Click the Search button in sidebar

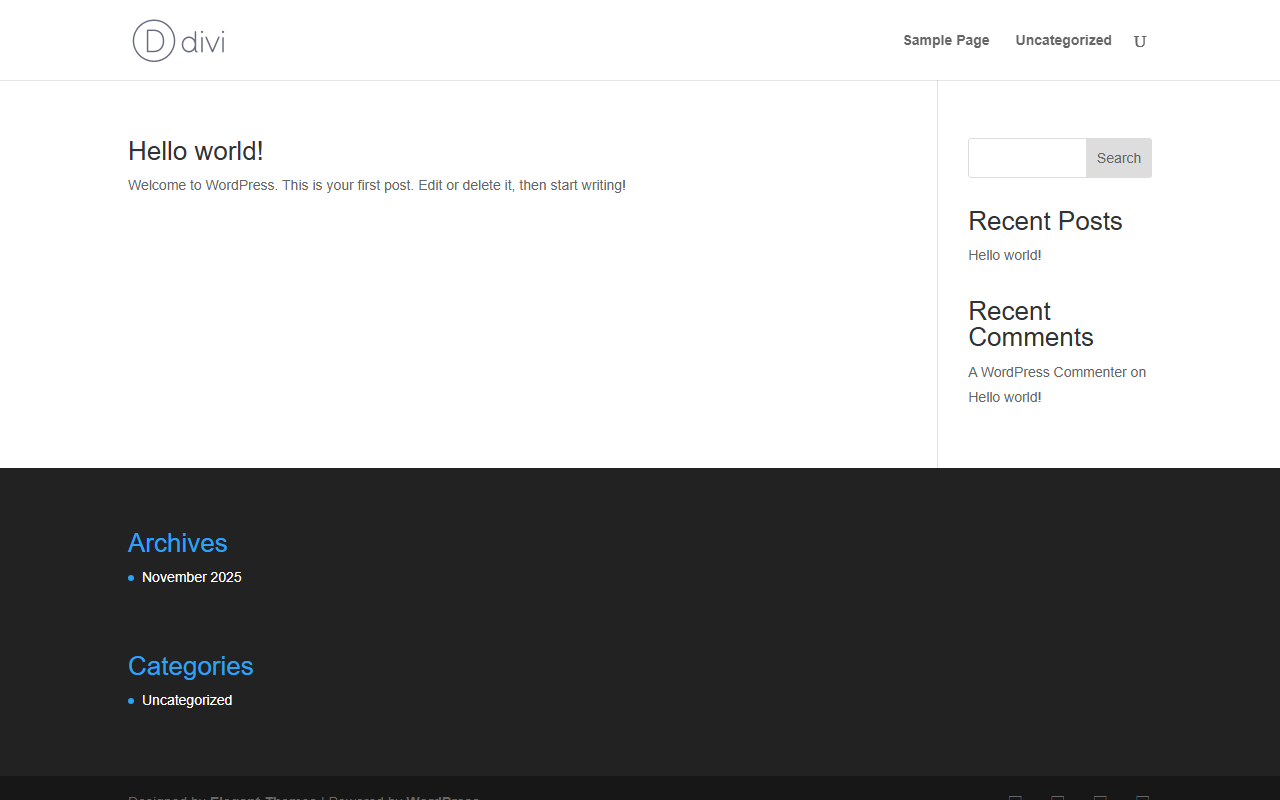(x=1119, y=158)
